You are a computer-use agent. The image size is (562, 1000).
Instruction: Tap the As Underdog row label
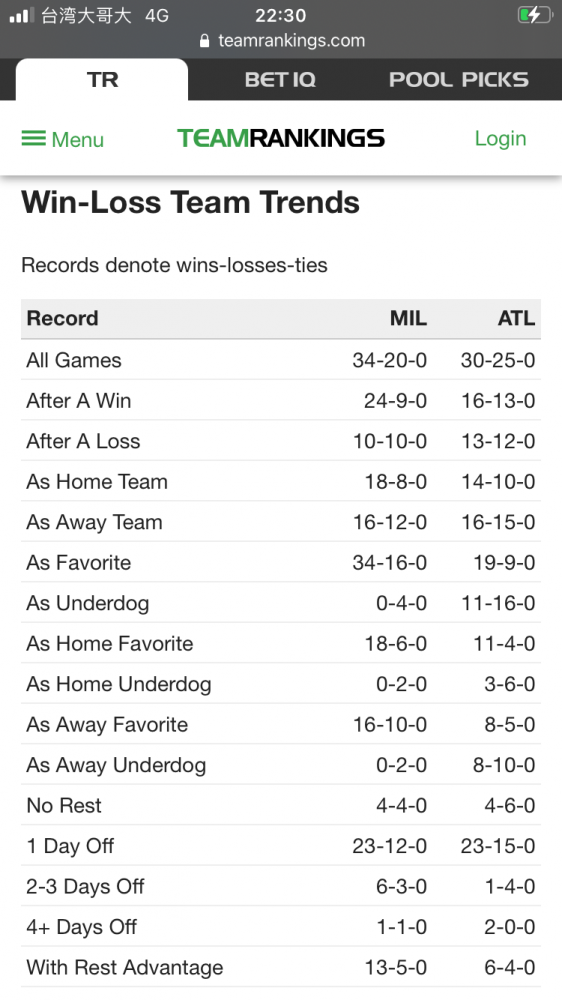87,603
